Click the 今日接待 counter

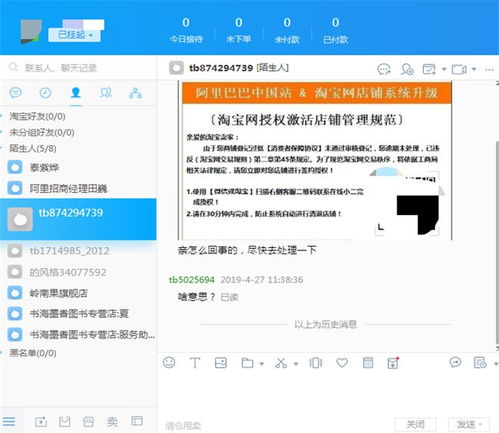point(186,30)
